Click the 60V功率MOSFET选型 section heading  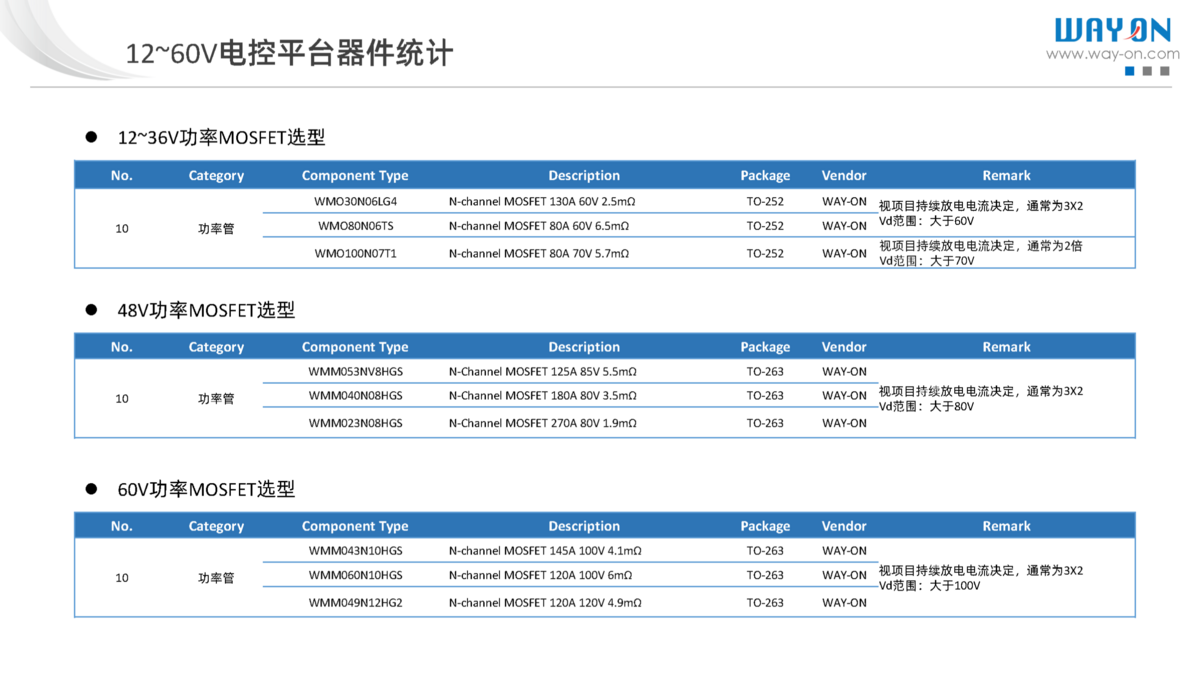(x=206, y=490)
